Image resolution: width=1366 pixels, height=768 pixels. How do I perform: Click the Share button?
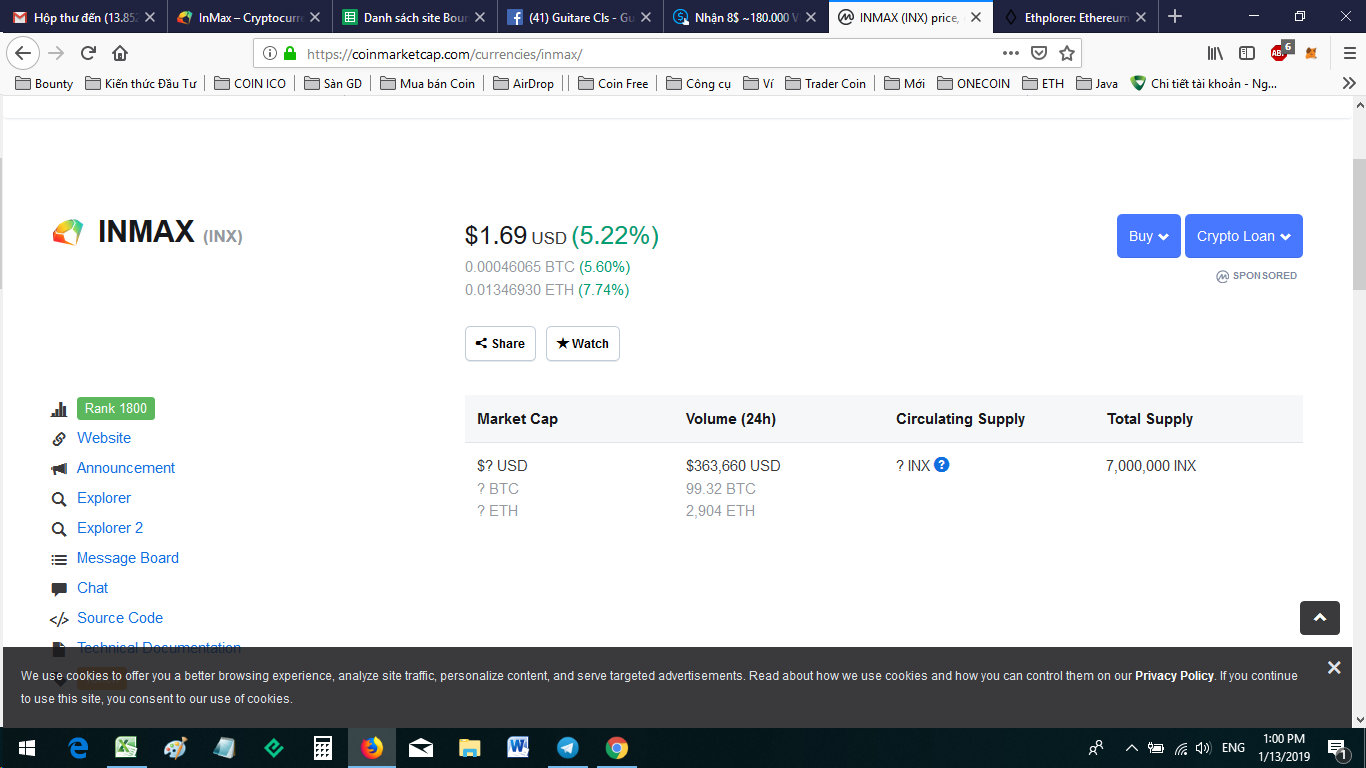[500, 343]
